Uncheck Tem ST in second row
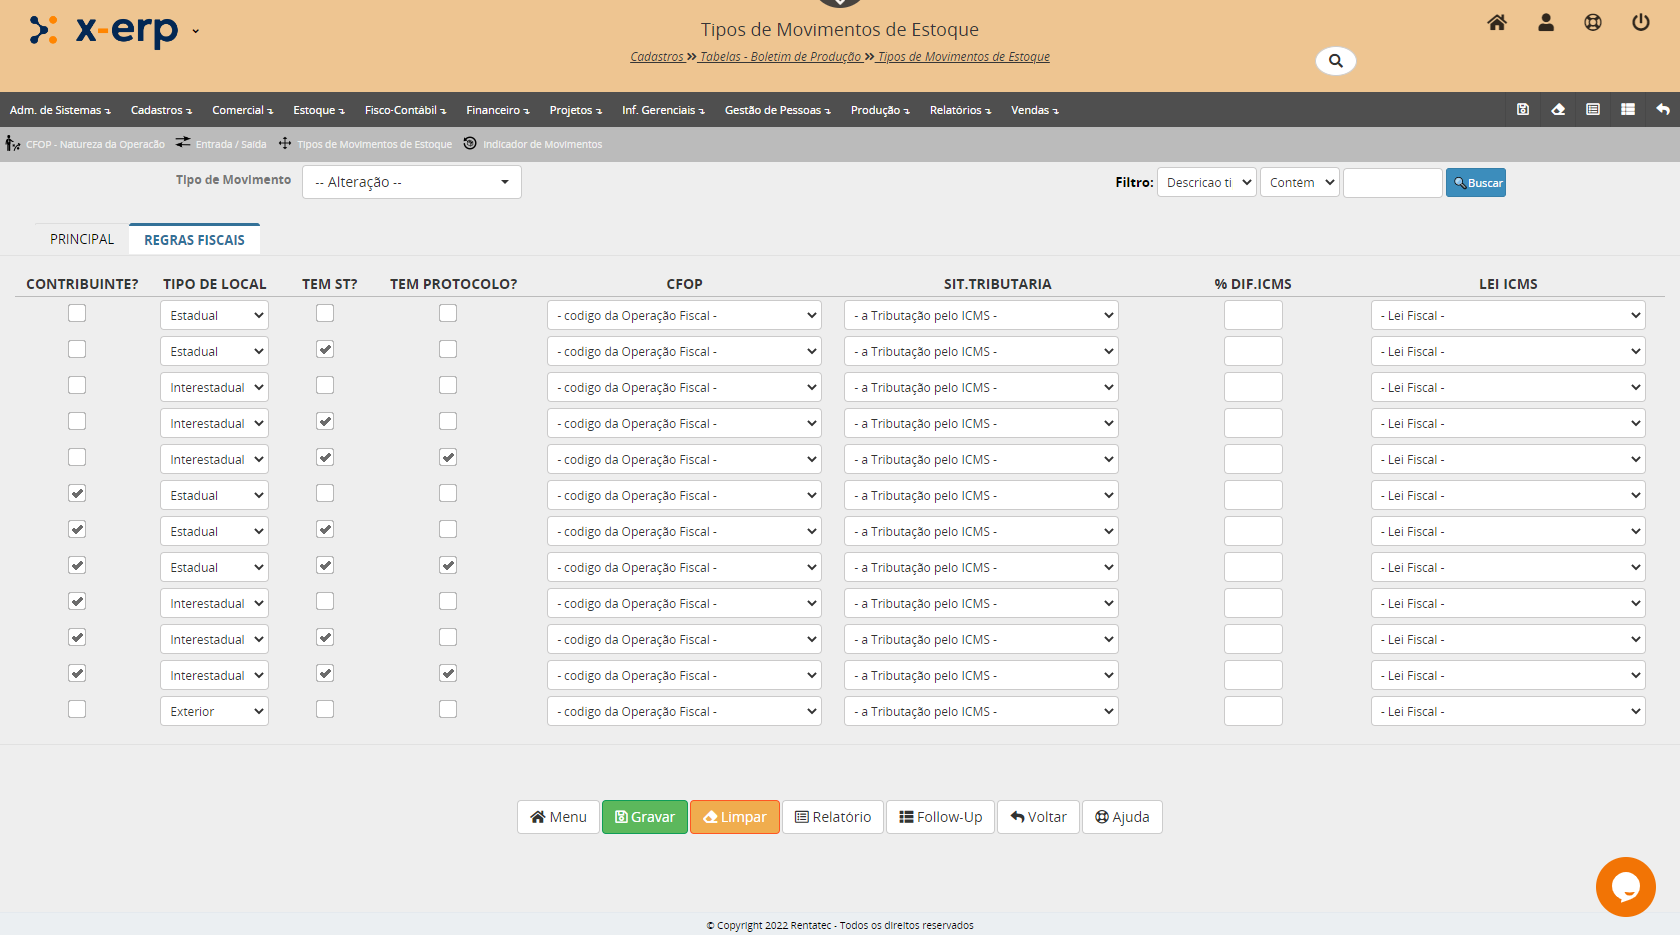 [x=325, y=350]
